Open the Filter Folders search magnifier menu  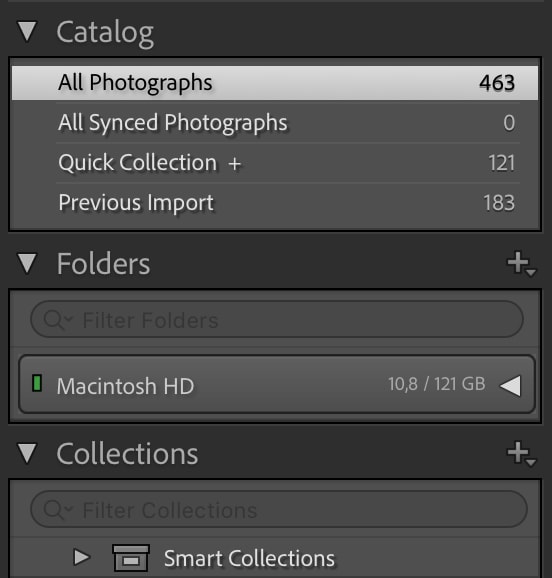coord(58,320)
